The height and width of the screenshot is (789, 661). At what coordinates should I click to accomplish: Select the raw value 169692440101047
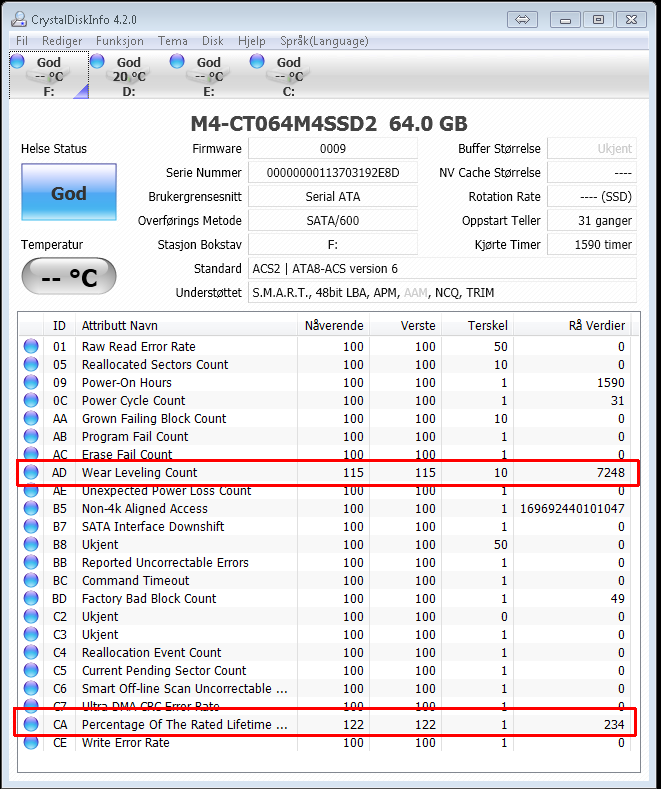point(572,508)
